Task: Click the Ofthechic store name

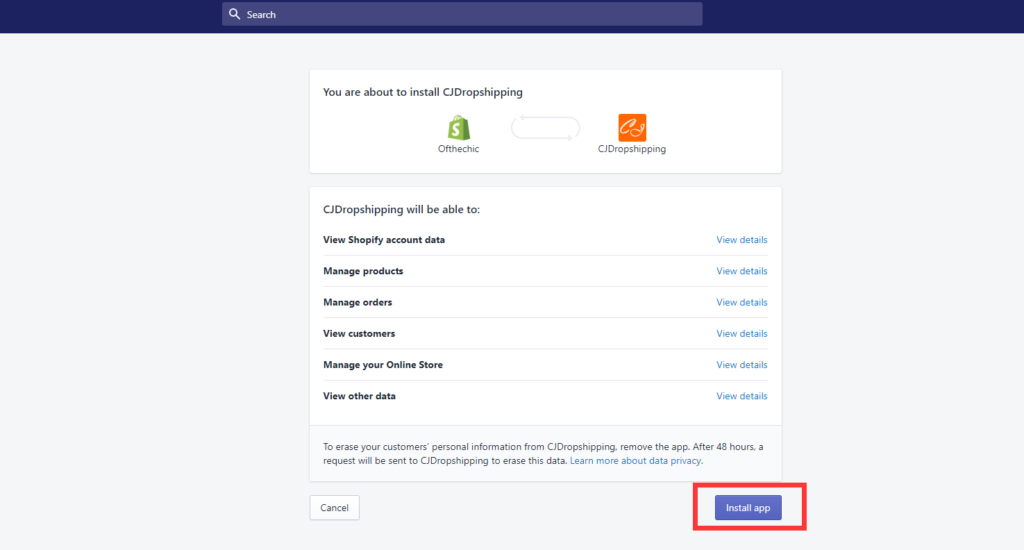Action: 458,149
